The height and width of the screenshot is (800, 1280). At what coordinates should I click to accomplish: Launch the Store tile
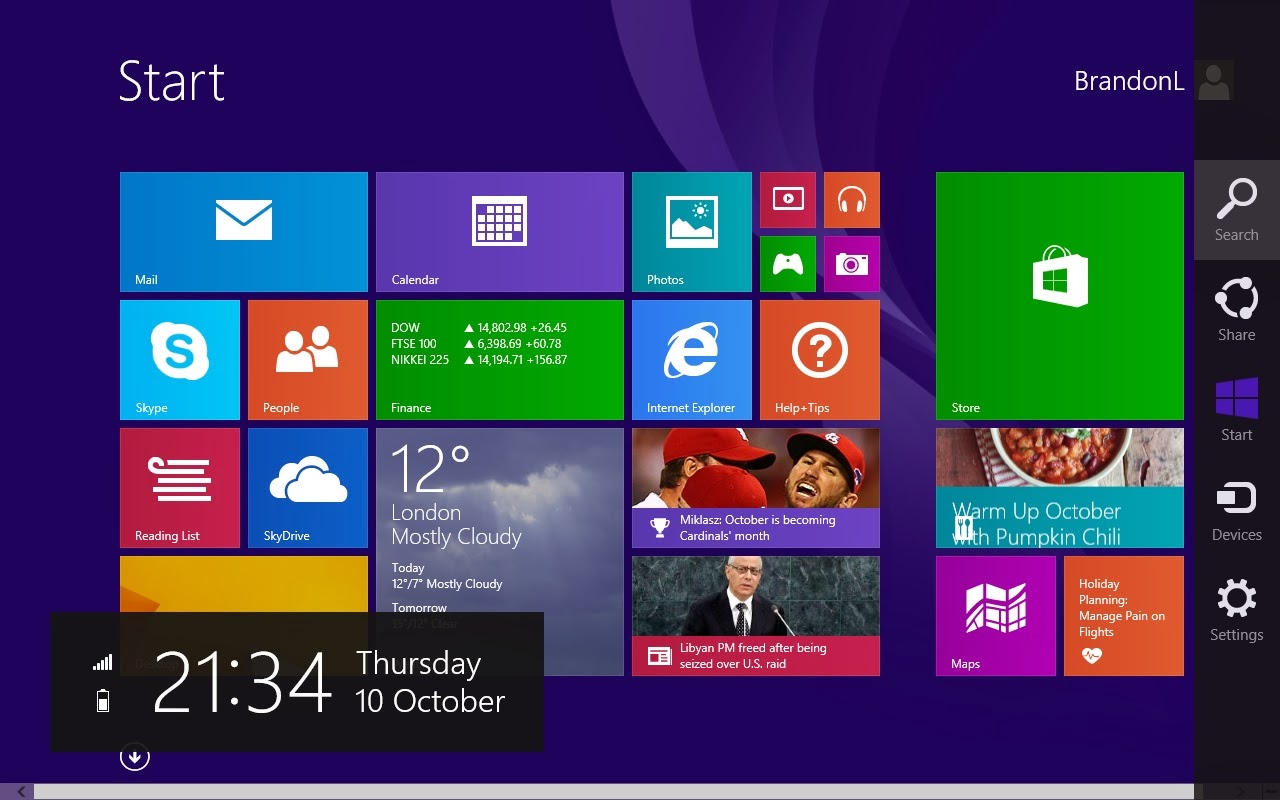pyautogui.click(x=1060, y=296)
